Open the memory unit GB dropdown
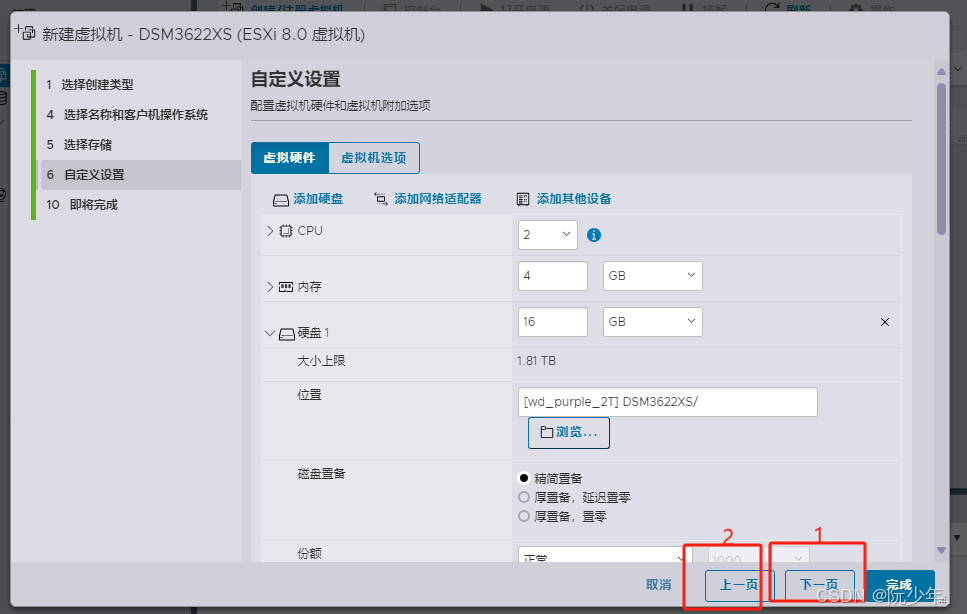 click(x=652, y=275)
